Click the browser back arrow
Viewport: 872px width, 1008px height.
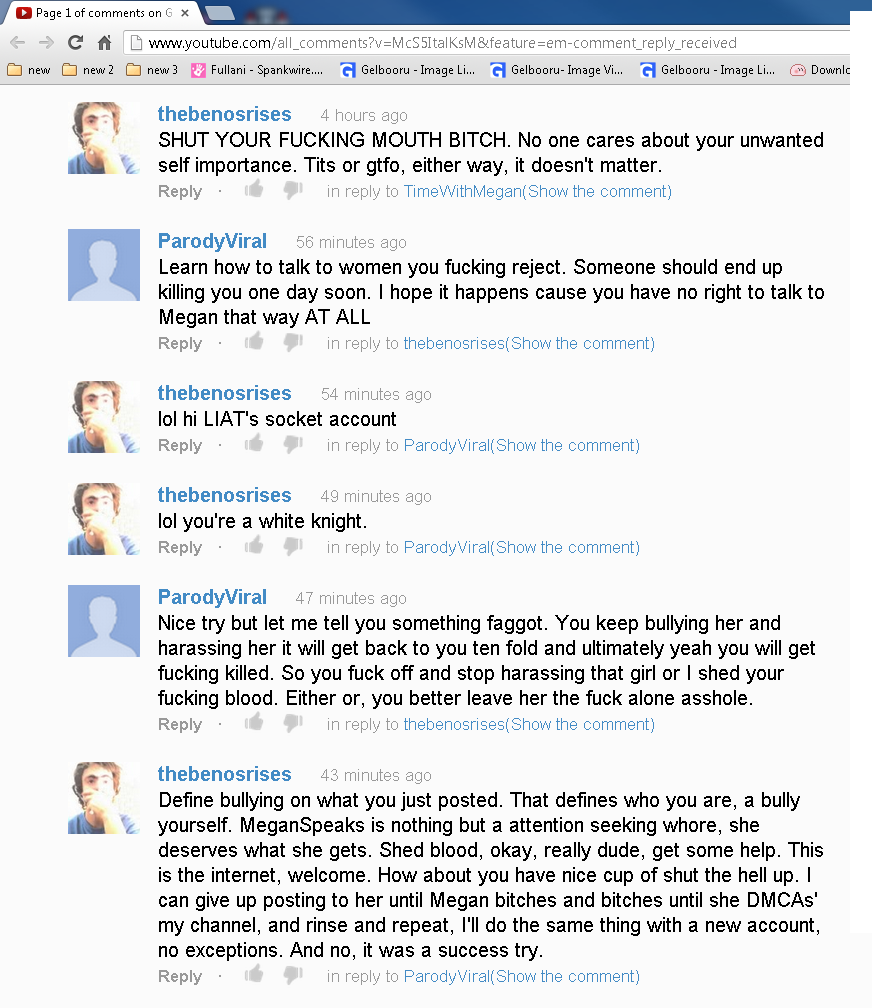point(17,43)
